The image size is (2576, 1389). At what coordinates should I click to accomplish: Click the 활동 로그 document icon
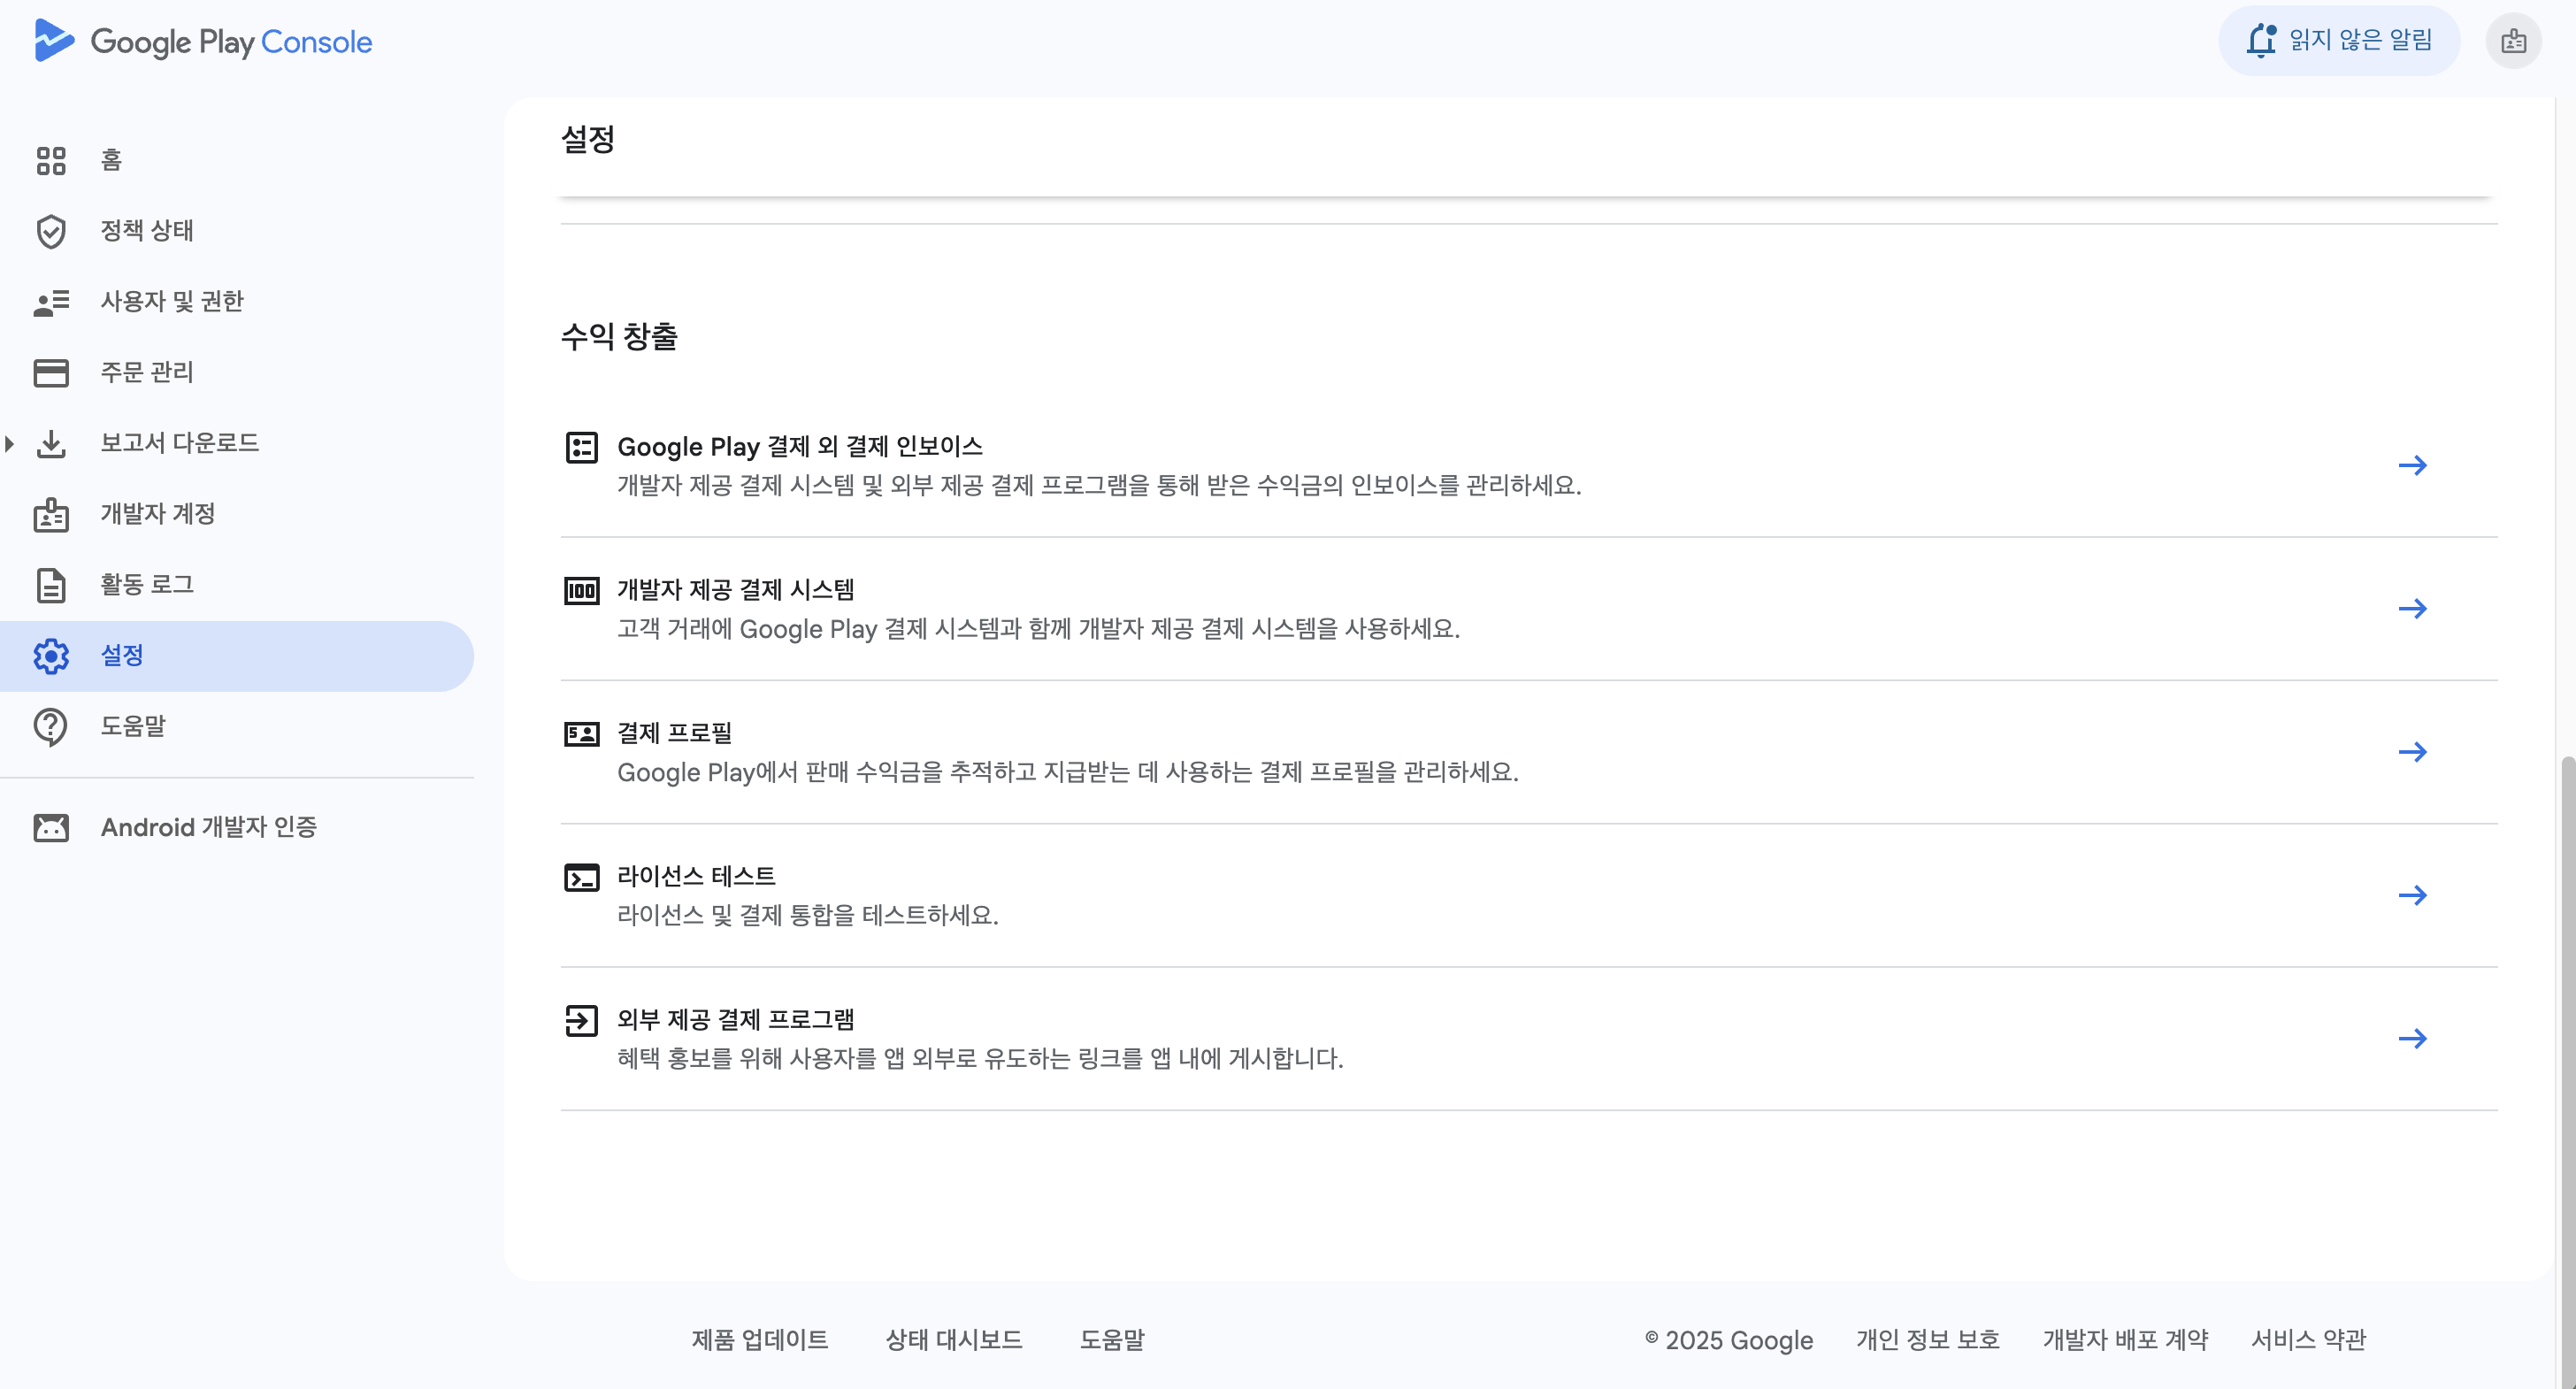(x=51, y=585)
